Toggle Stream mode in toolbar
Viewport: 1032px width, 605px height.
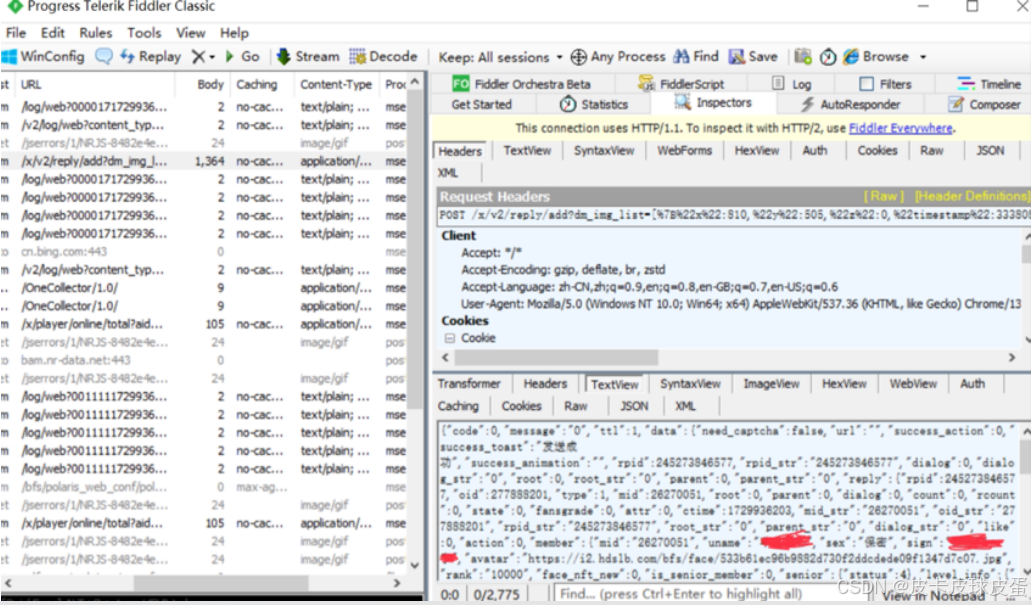(307, 57)
